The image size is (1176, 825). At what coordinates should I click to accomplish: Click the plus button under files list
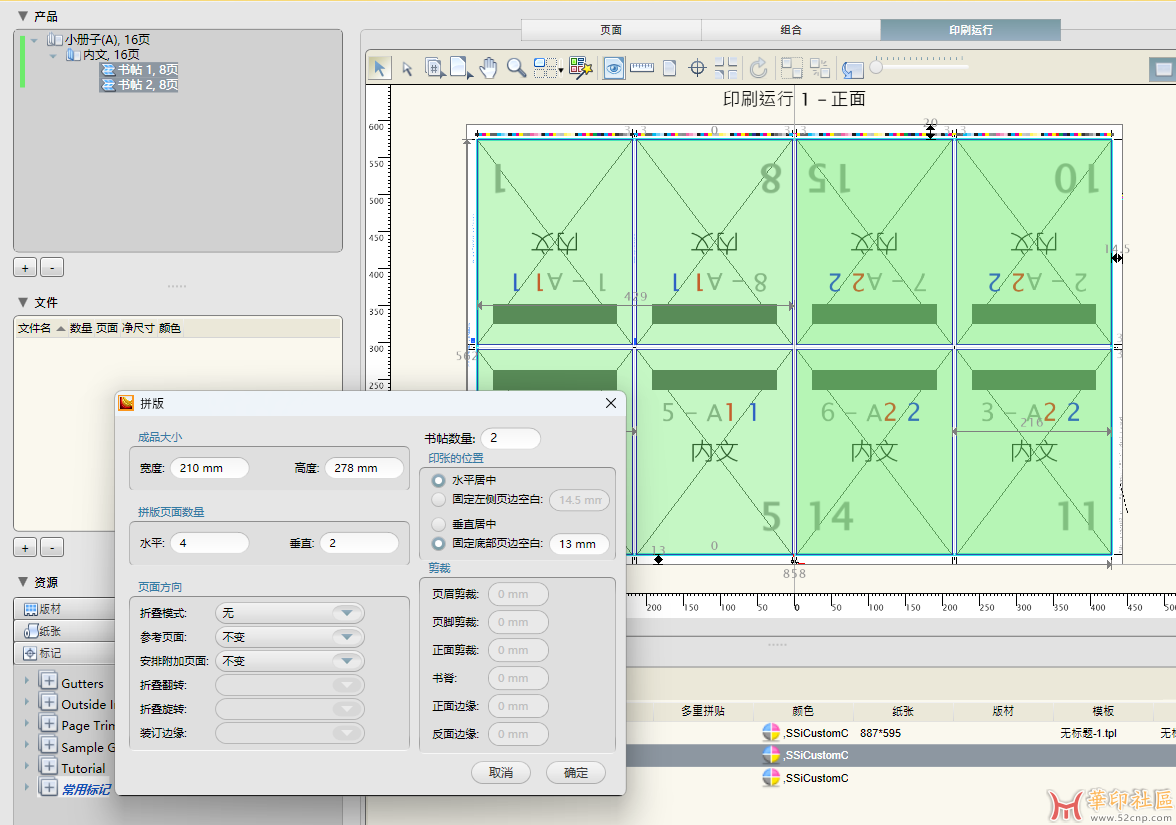25,548
